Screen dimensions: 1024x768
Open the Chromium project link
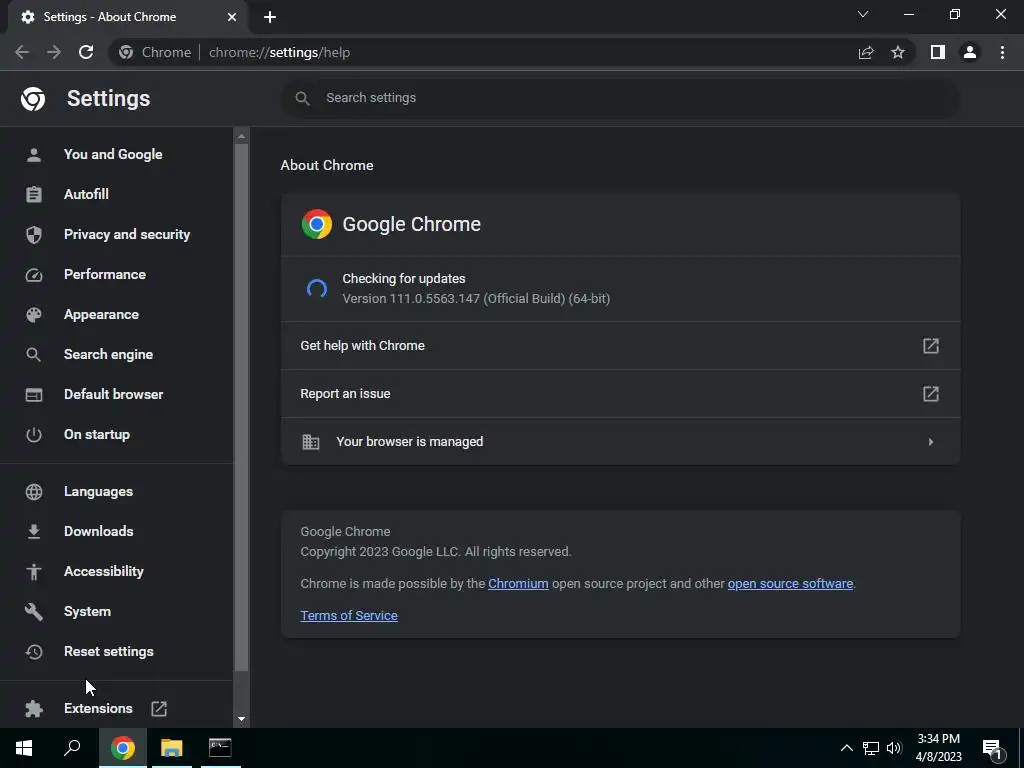coord(518,584)
